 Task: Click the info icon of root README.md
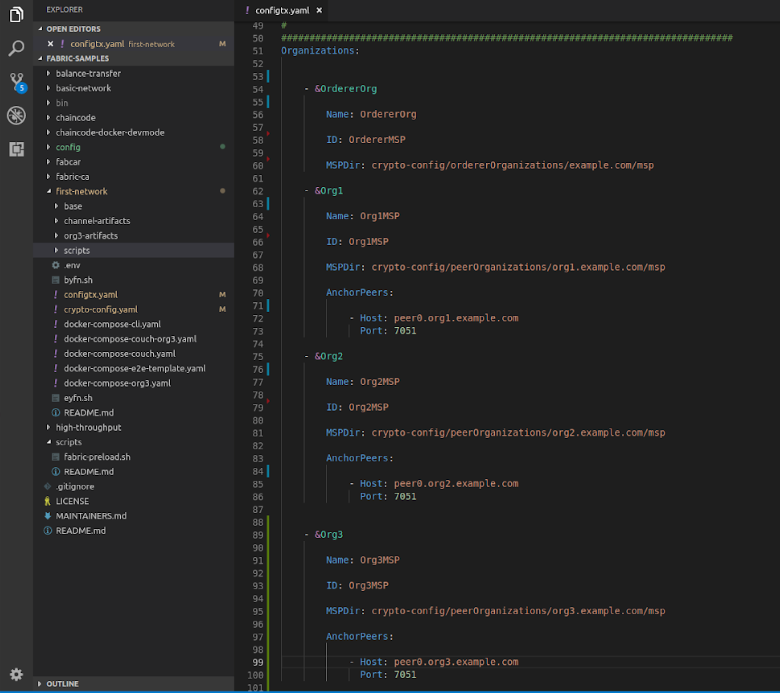(x=48, y=531)
